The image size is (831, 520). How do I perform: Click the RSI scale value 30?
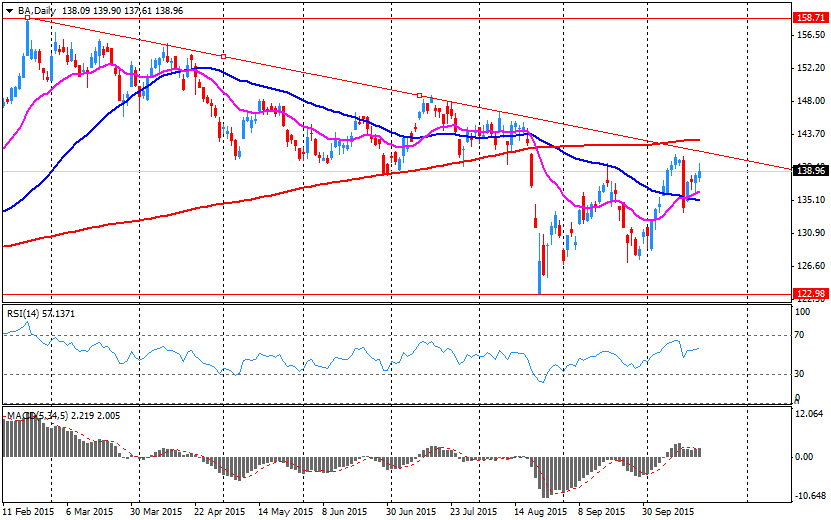[x=800, y=374]
